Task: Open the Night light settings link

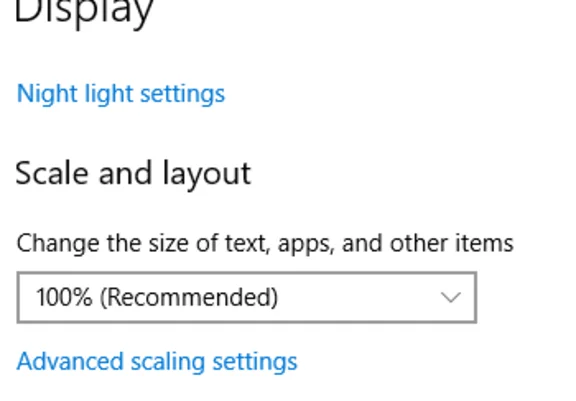Action: [120, 94]
